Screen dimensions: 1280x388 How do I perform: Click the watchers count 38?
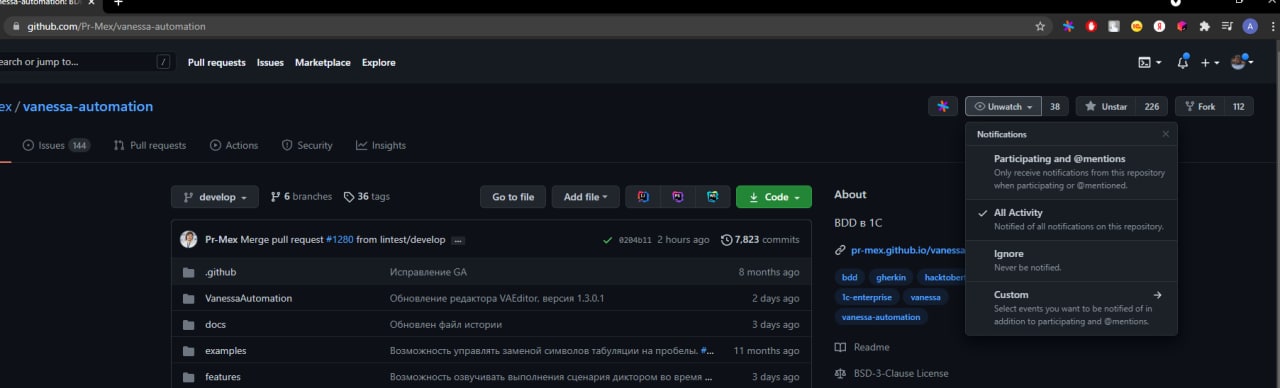[1055, 107]
